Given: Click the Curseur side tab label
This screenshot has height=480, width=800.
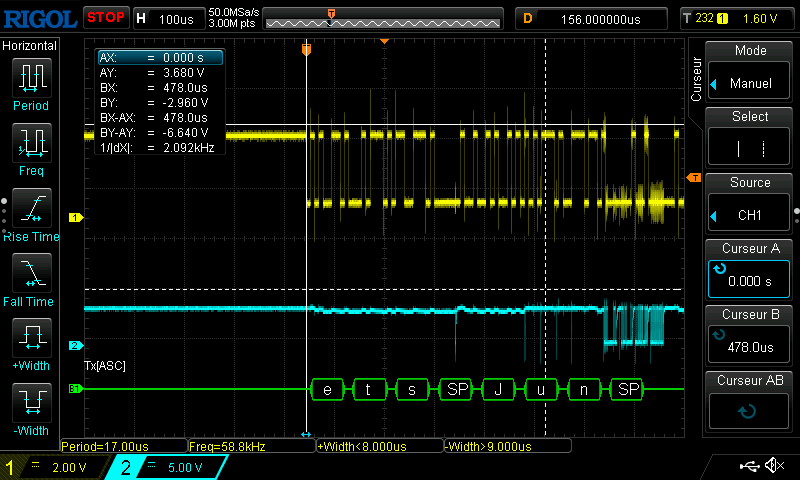Looking at the screenshot, I should [x=695, y=79].
